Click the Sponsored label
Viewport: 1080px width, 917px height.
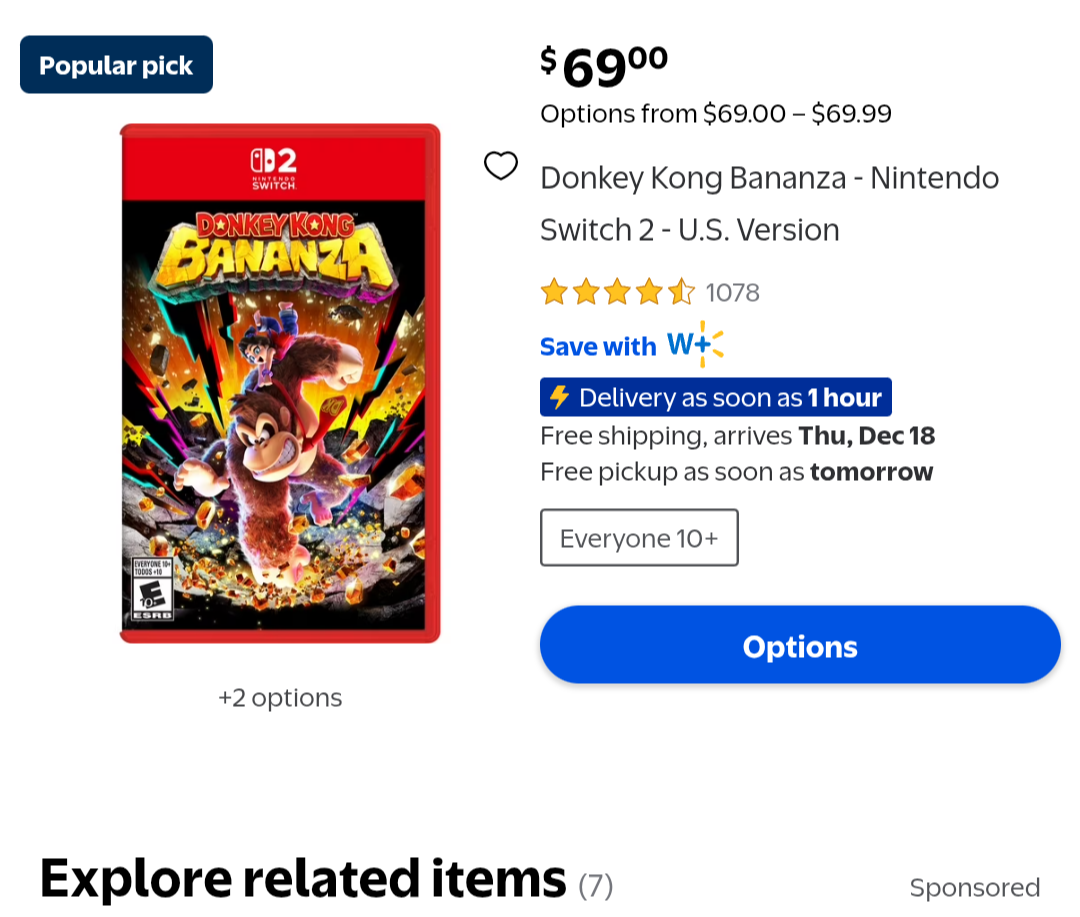974,887
